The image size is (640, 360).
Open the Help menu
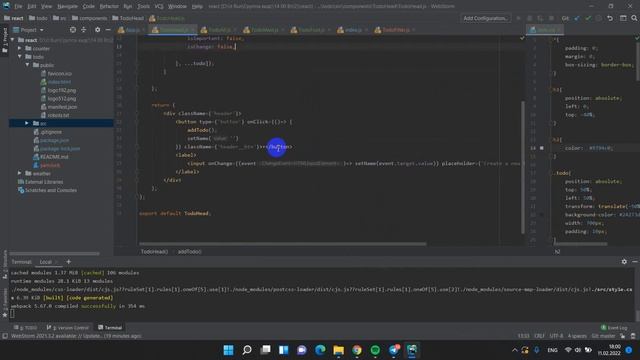(x=197, y=7)
